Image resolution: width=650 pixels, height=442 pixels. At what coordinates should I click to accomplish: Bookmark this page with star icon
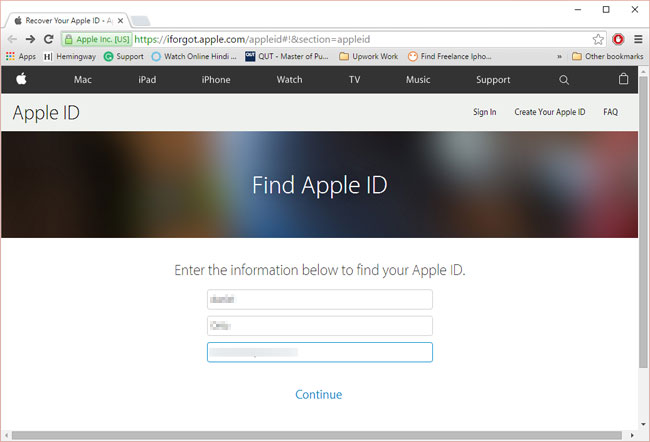598,39
